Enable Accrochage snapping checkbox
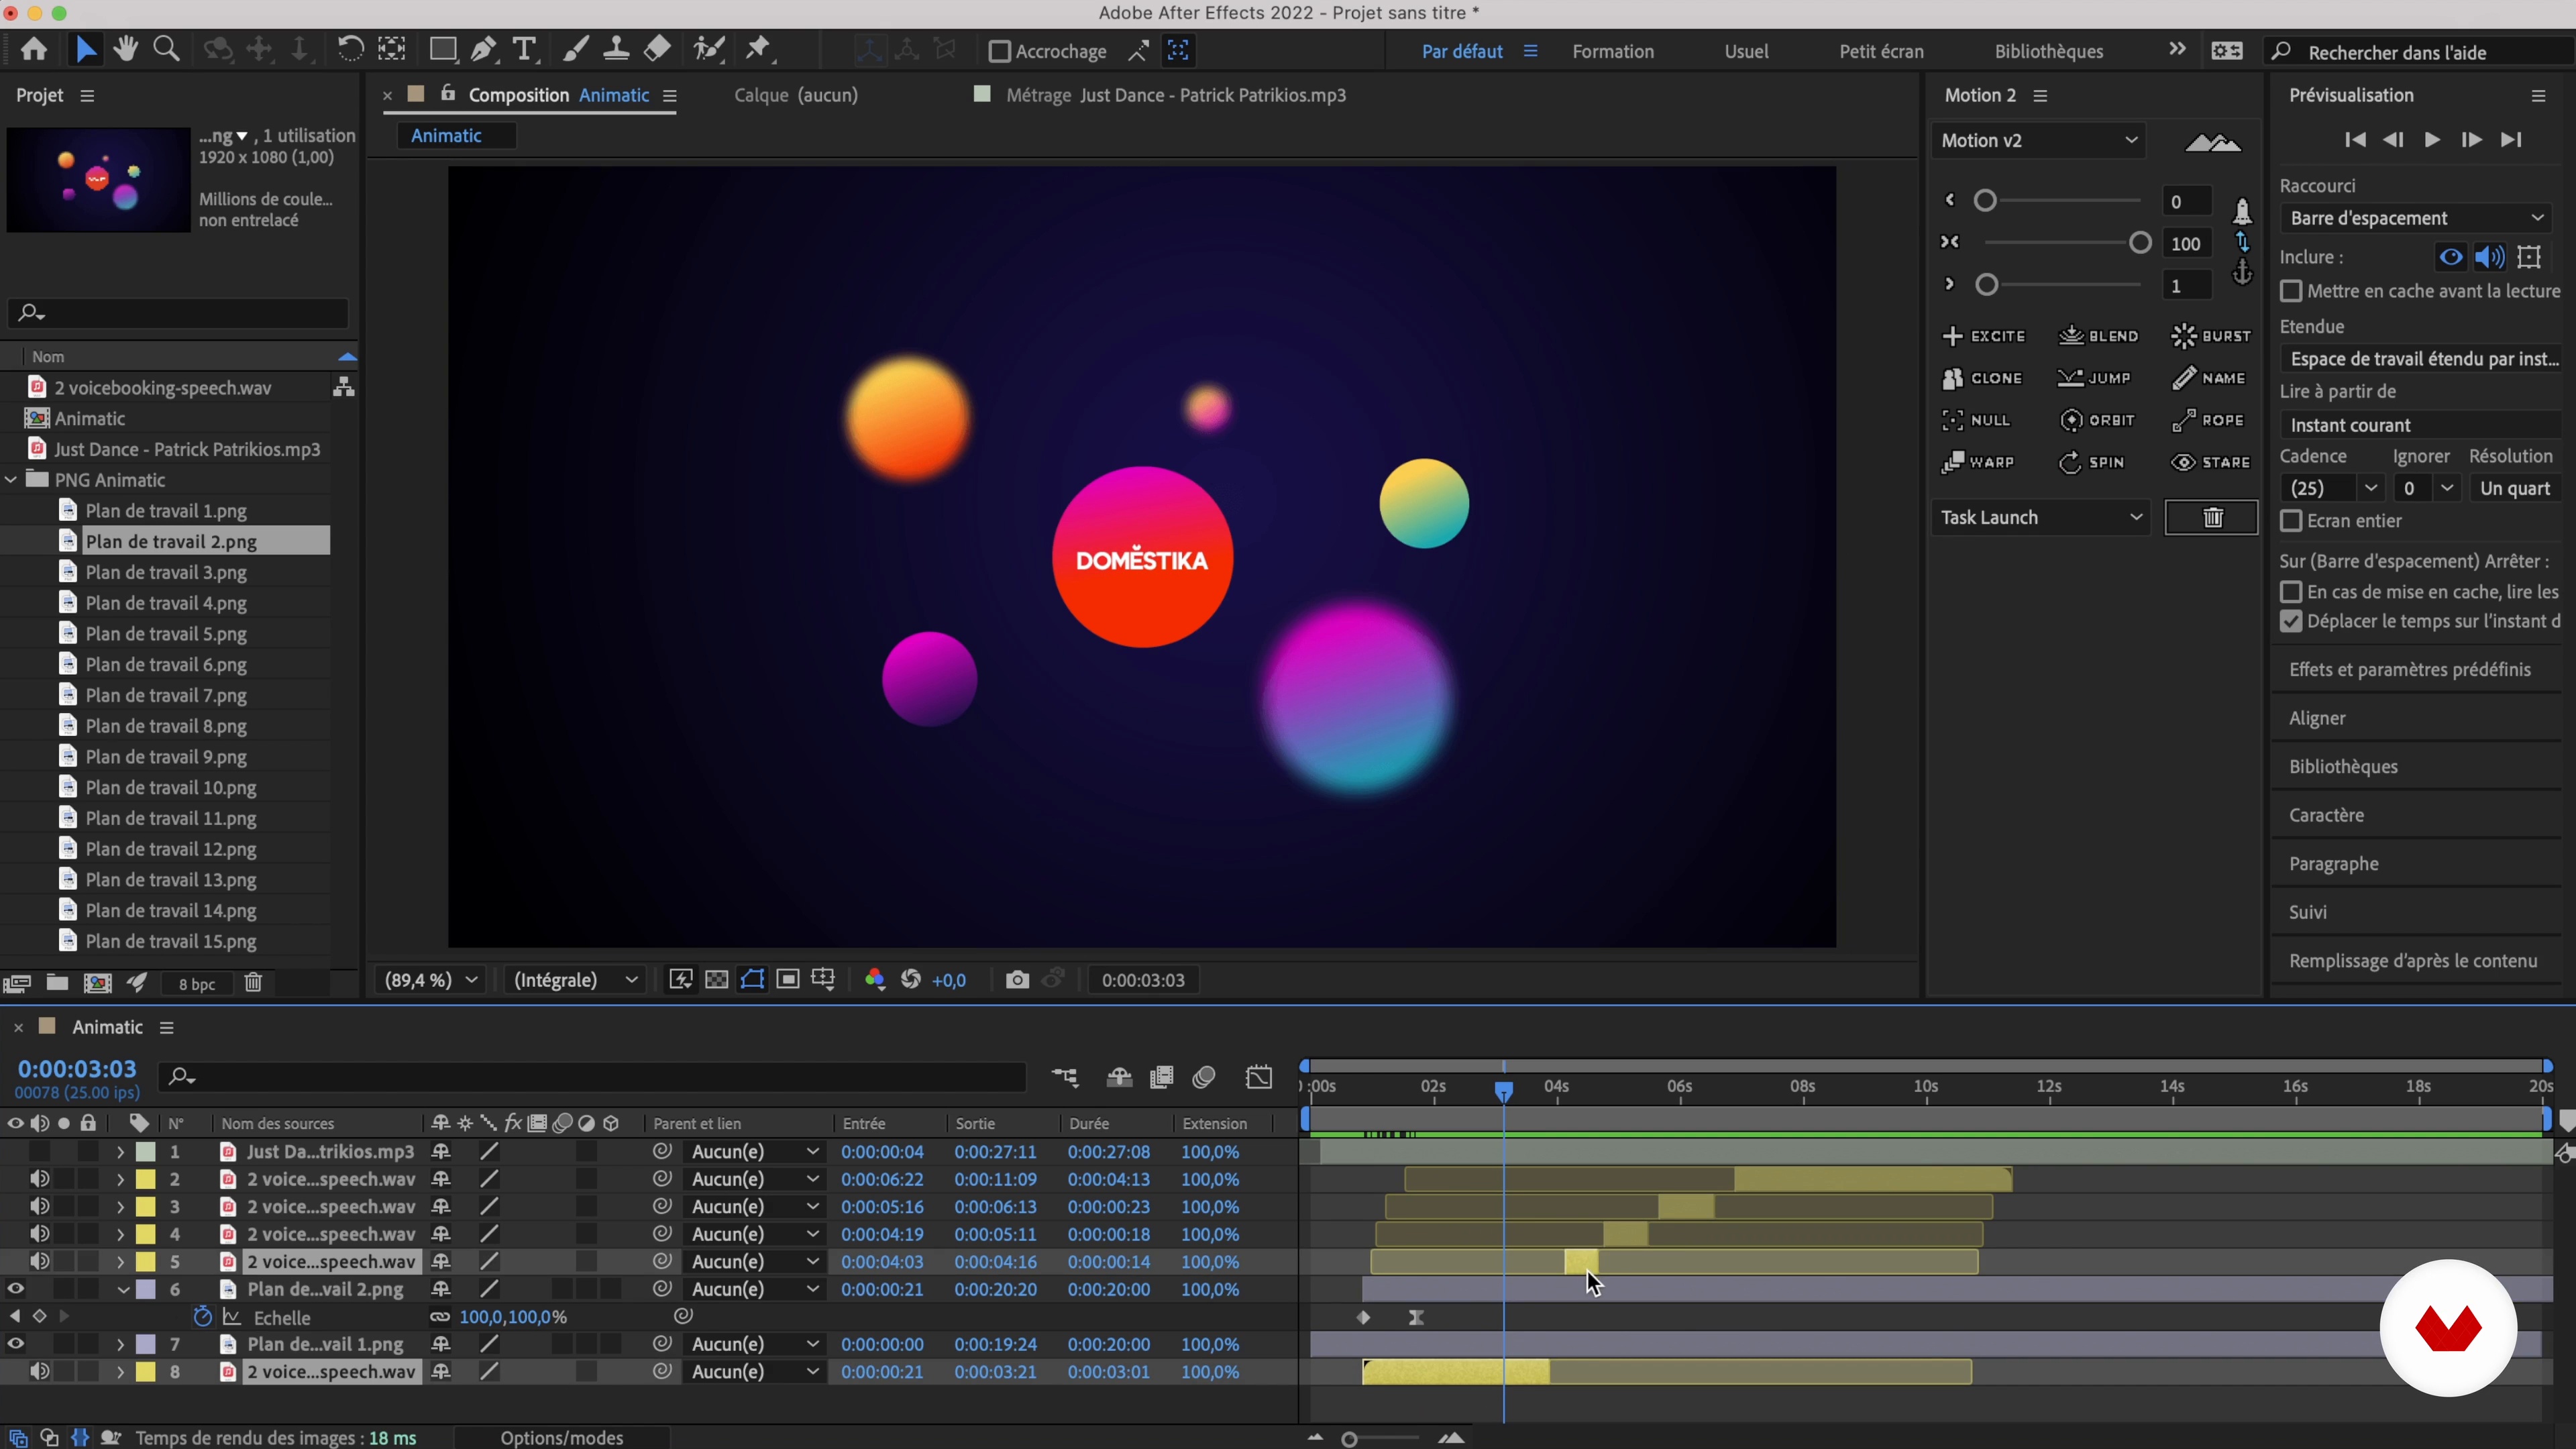This screenshot has height=1449, width=2576. tap(999, 51)
